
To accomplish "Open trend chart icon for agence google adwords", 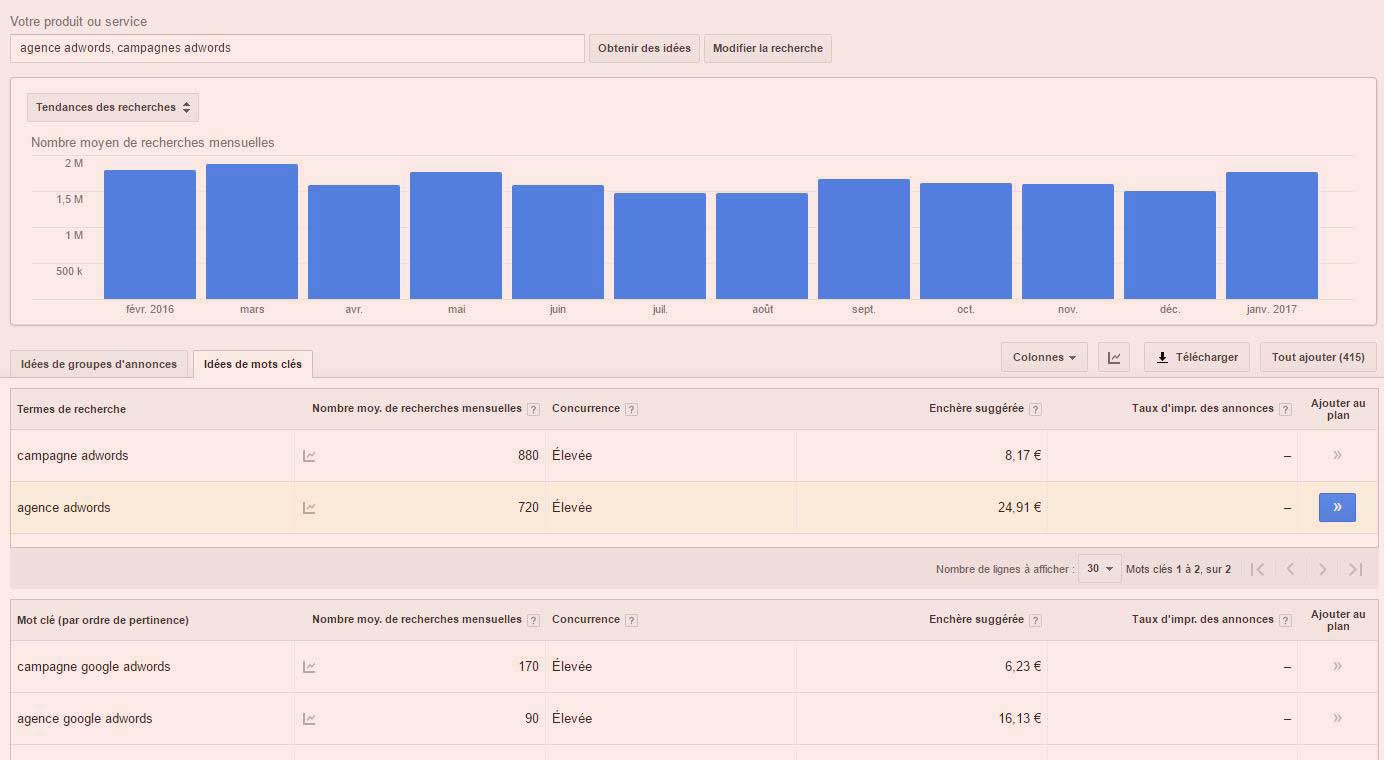I will point(309,719).
